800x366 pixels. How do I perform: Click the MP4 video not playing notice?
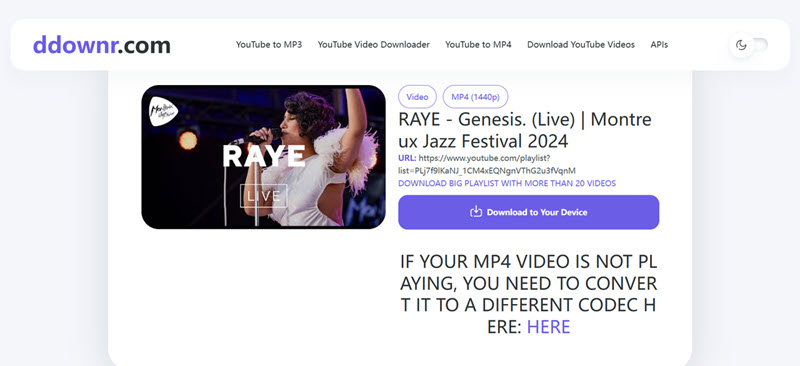[529, 294]
